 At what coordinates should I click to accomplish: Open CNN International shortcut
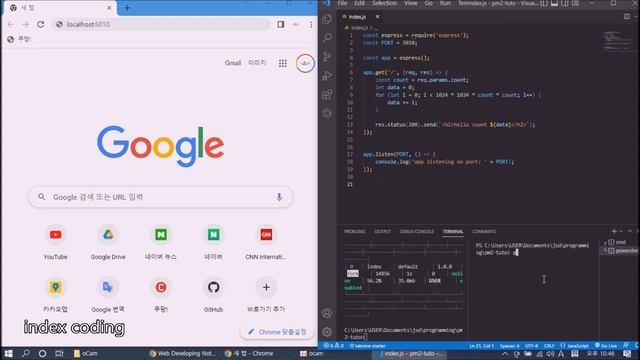coord(266,242)
